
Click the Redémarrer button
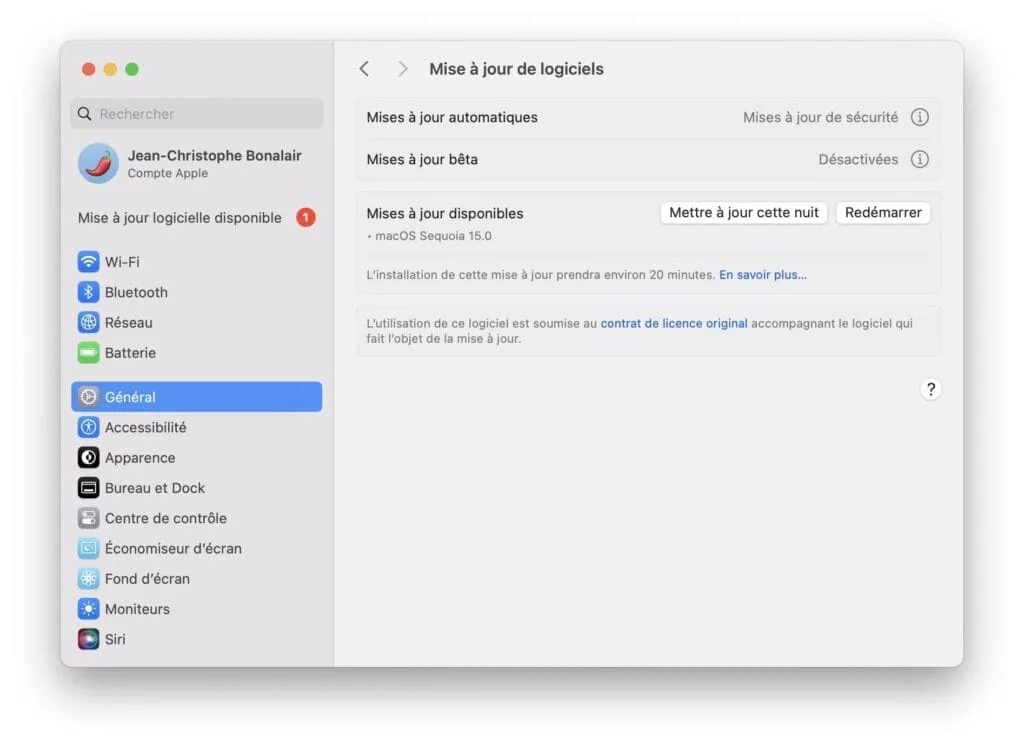(883, 213)
